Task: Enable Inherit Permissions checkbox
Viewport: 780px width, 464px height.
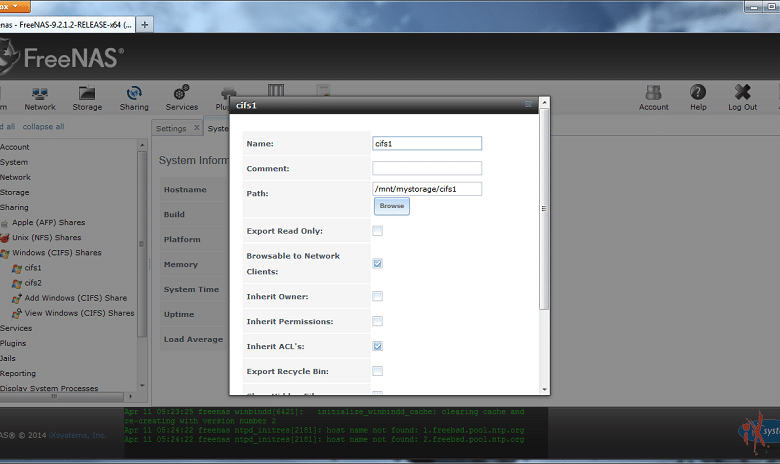Action: [x=378, y=321]
